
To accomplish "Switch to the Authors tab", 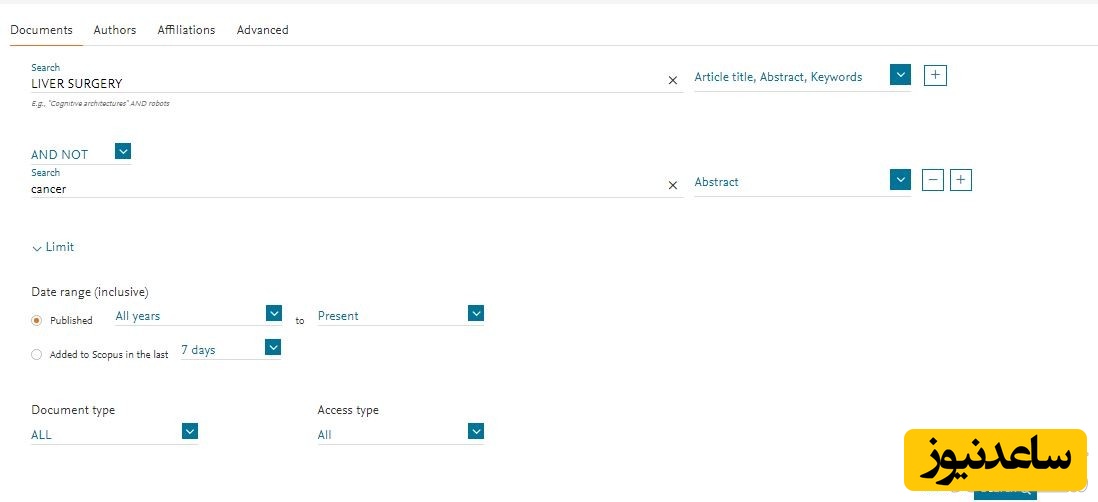I will (x=115, y=30).
